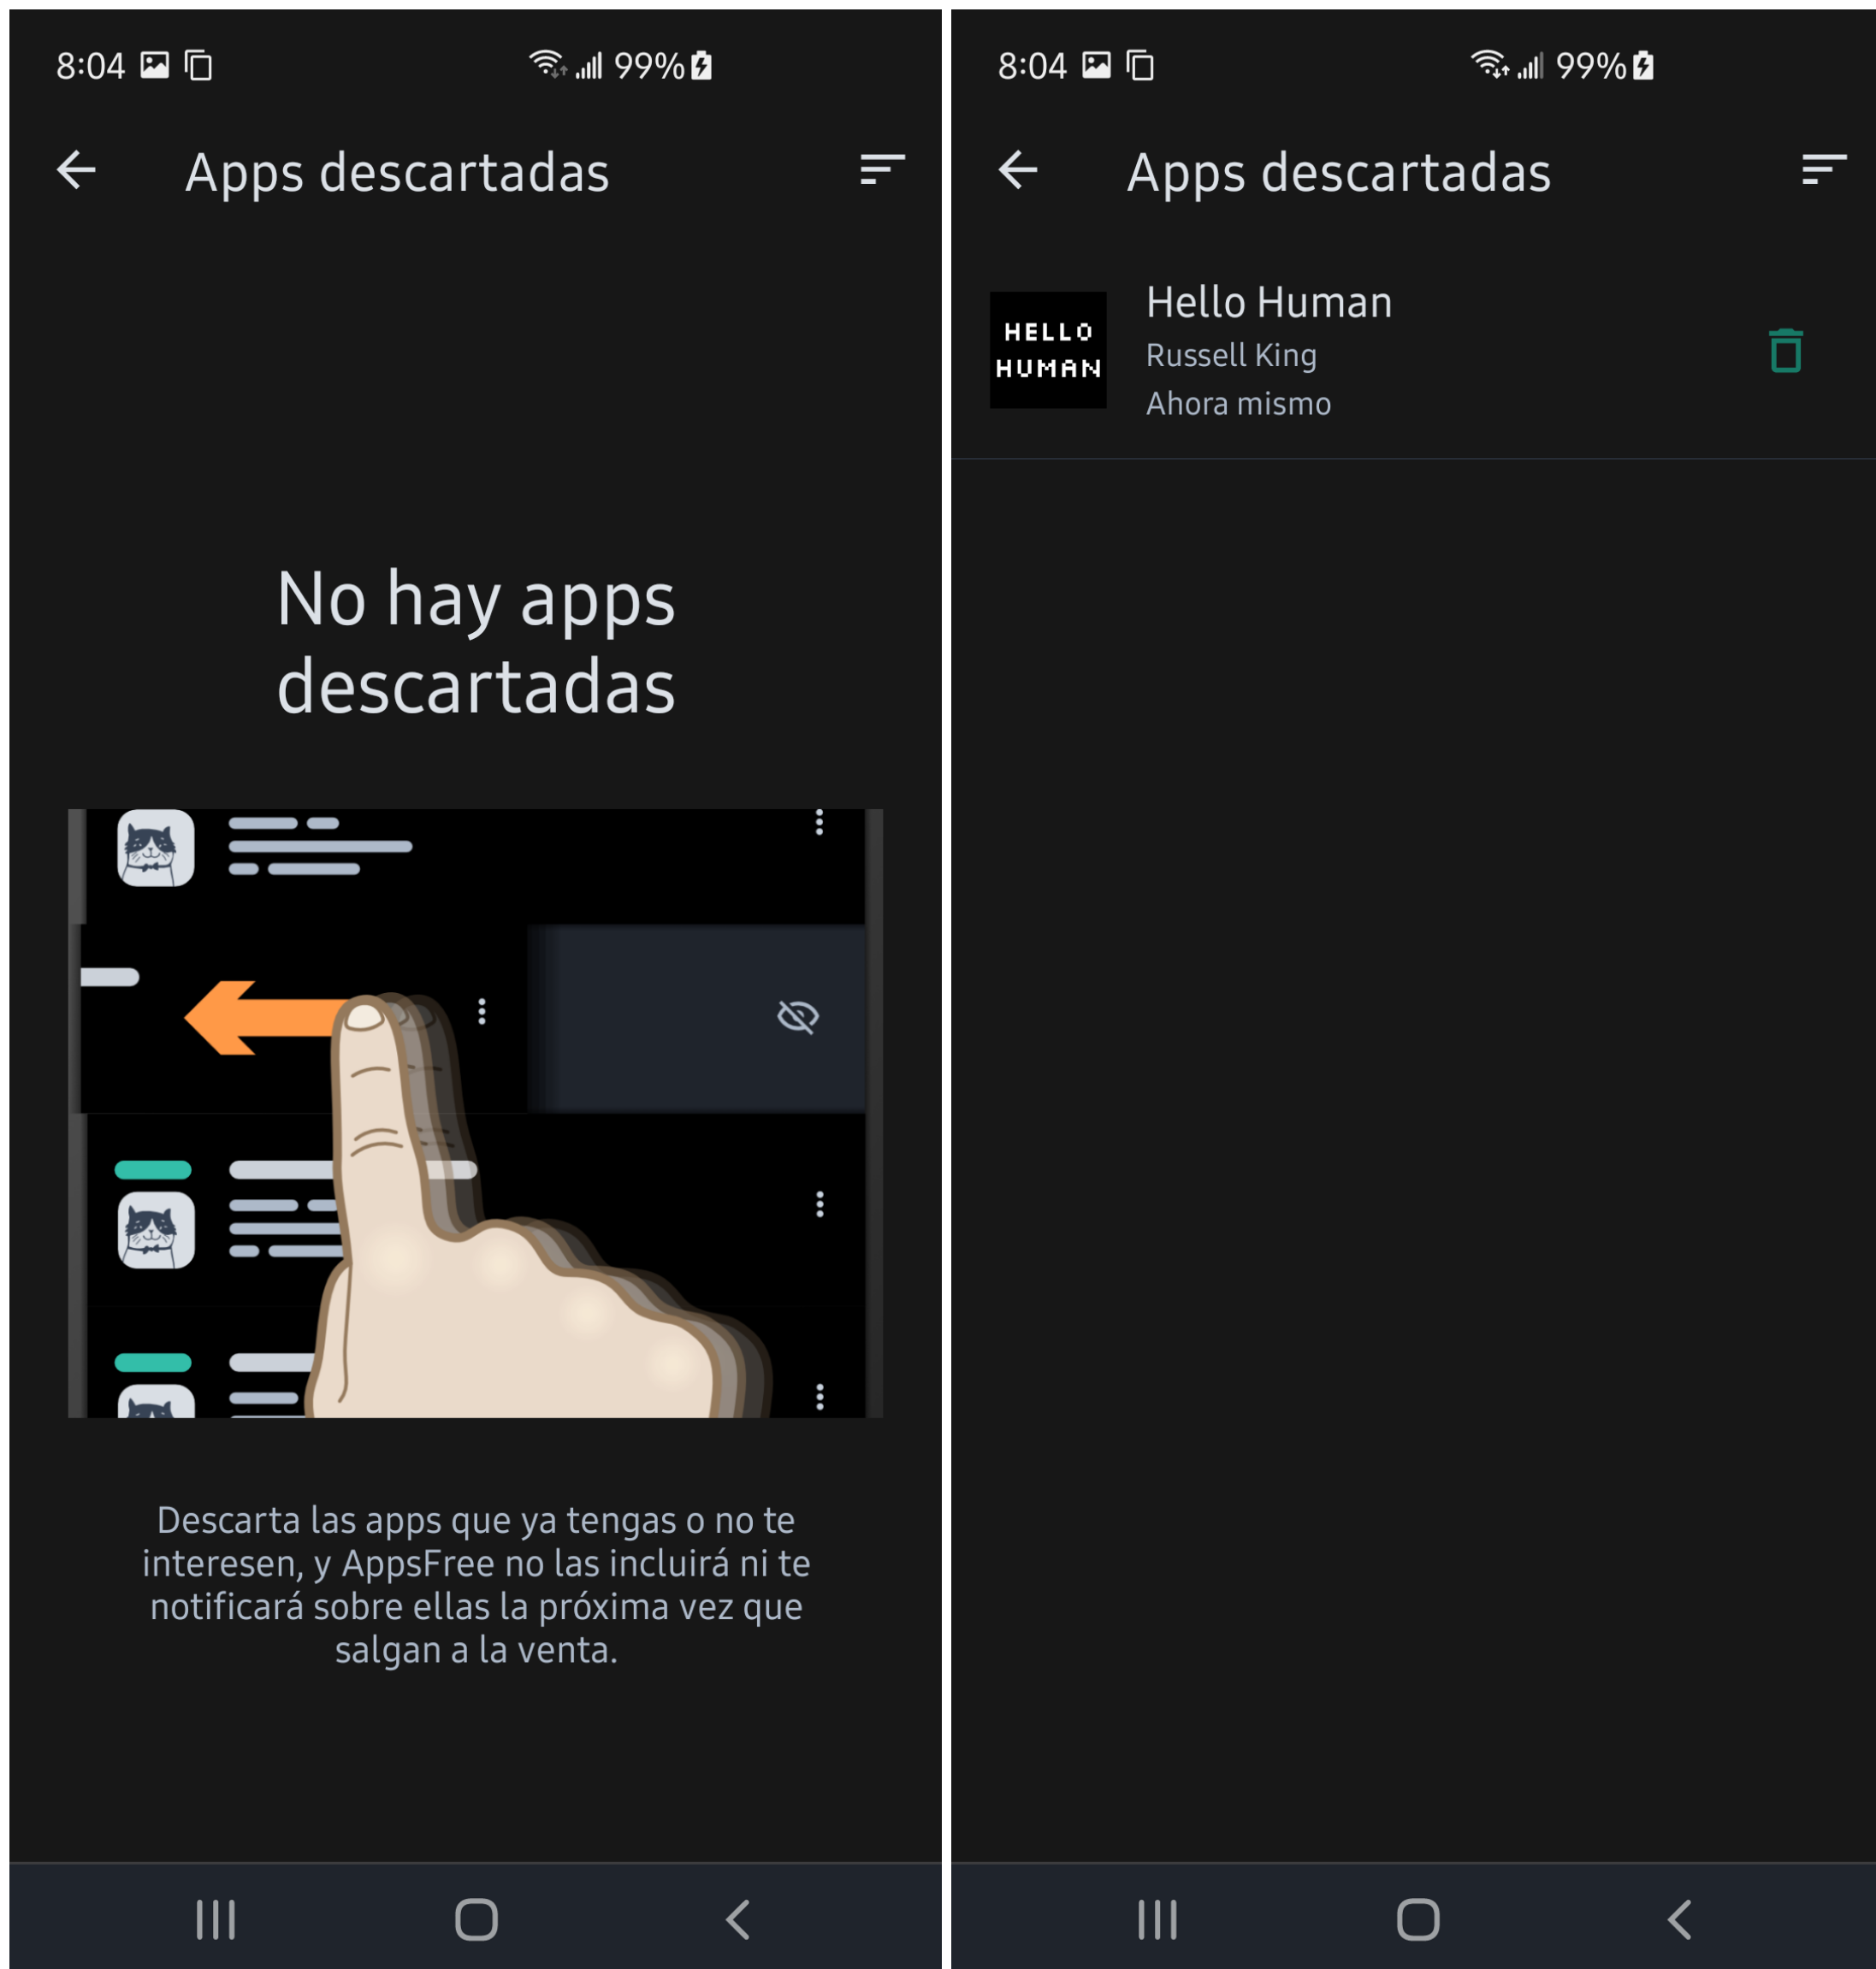The image size is (1876, 1969).
Task: Open recent apps on right screen navbar
Action: (x=1158, y=1919)
